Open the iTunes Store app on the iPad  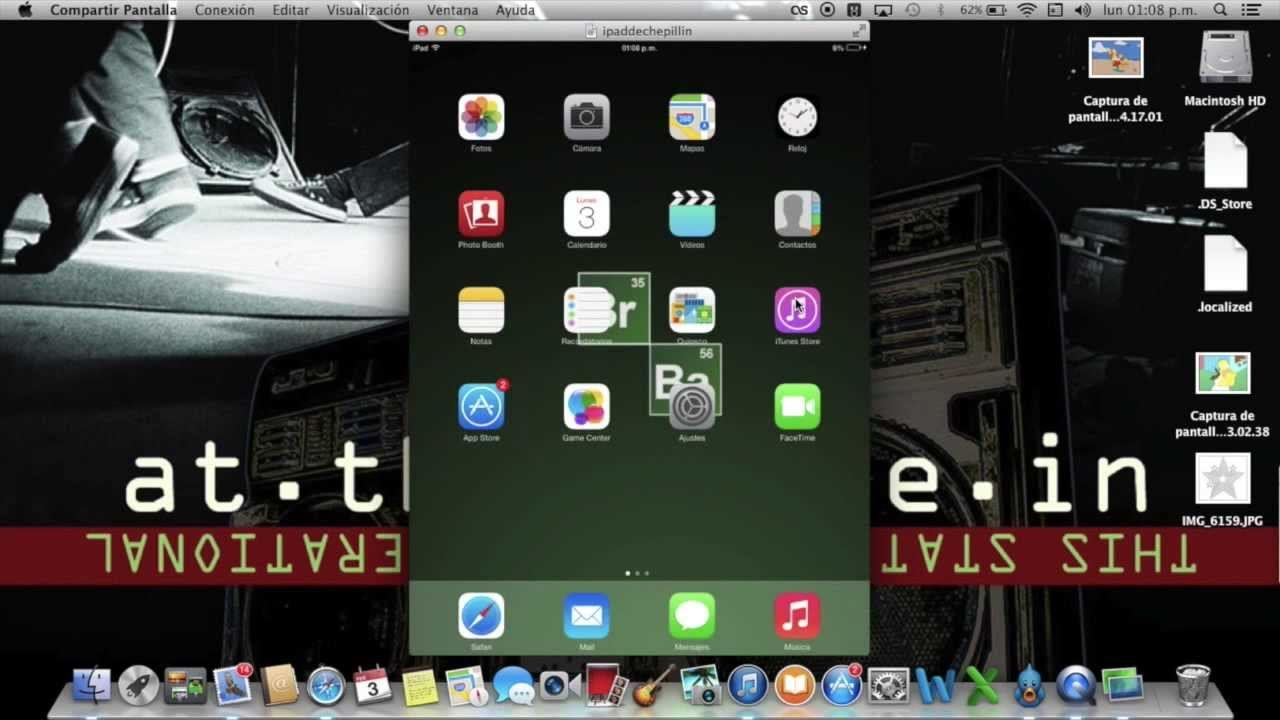[x=797, y=310]
